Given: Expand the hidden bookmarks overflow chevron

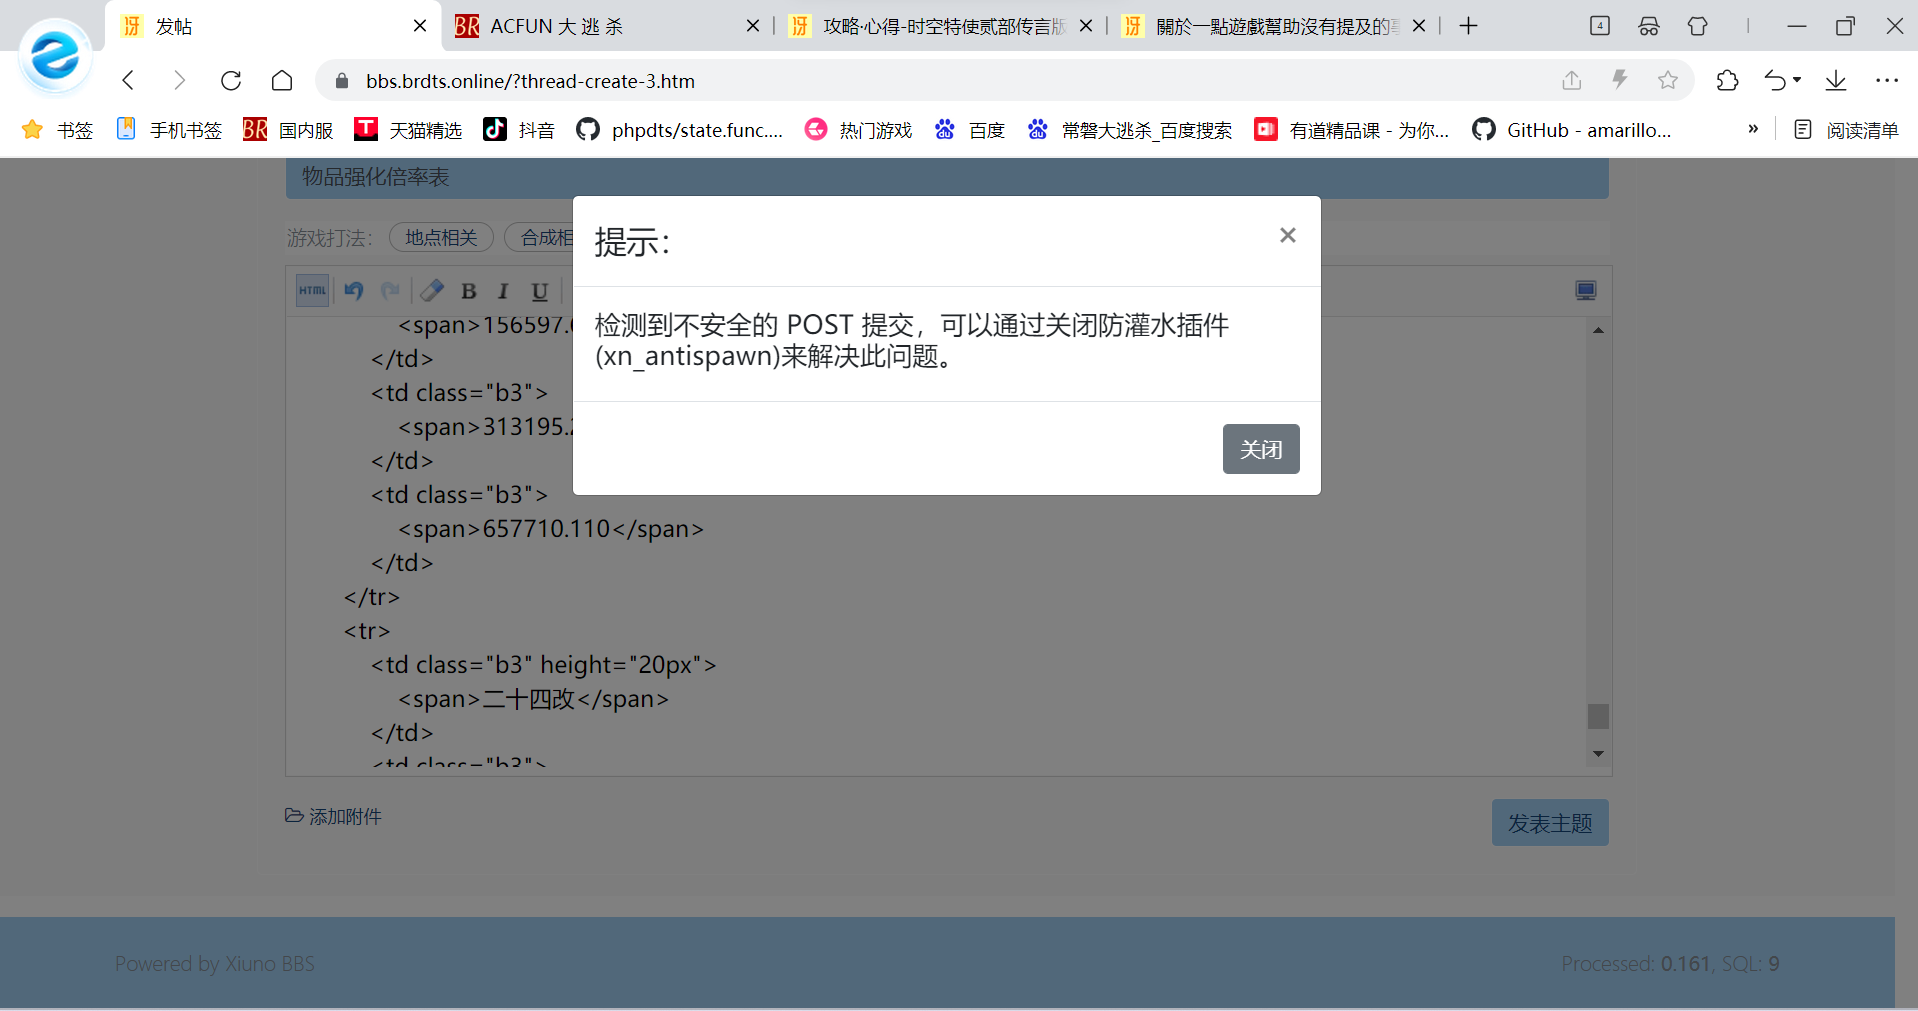Looking at the screenshot, I should coord(1752,129).
